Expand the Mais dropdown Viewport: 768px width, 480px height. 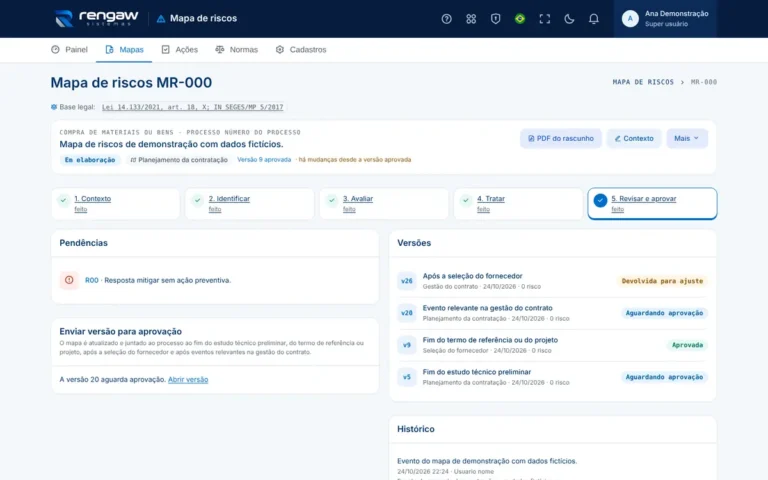click(687, 139)
